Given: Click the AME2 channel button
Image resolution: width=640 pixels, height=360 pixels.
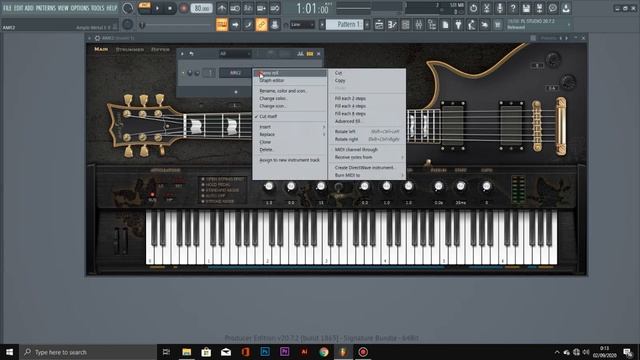Looking at the screenshot, I should (x=235, y=73).
